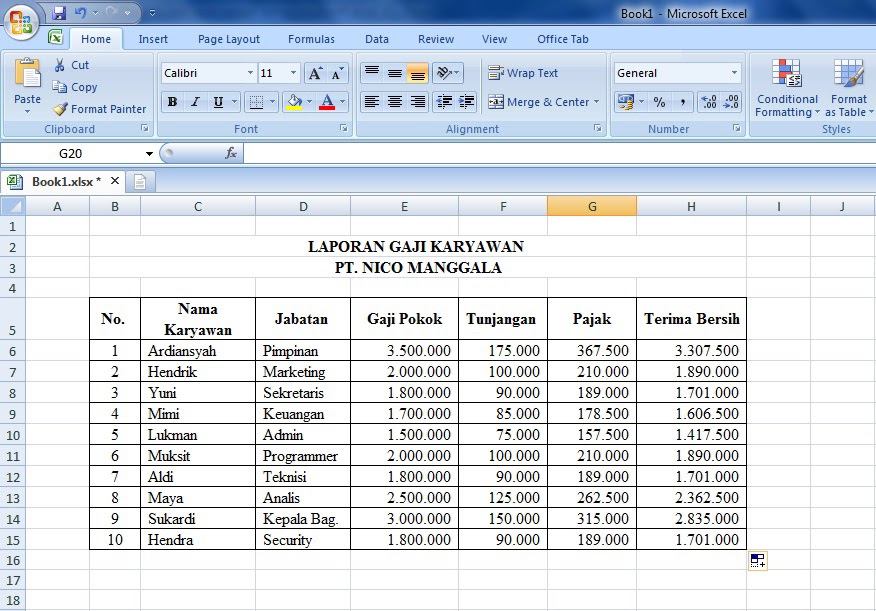
Task: Click the Orientation text rotation icon
Action: [x=444, y=73]
